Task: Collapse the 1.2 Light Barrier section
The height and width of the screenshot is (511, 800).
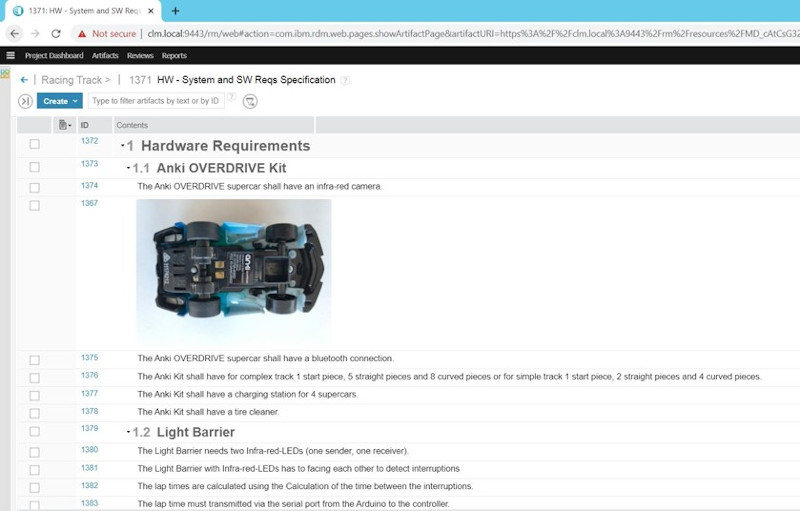Action: pos(129,433)
